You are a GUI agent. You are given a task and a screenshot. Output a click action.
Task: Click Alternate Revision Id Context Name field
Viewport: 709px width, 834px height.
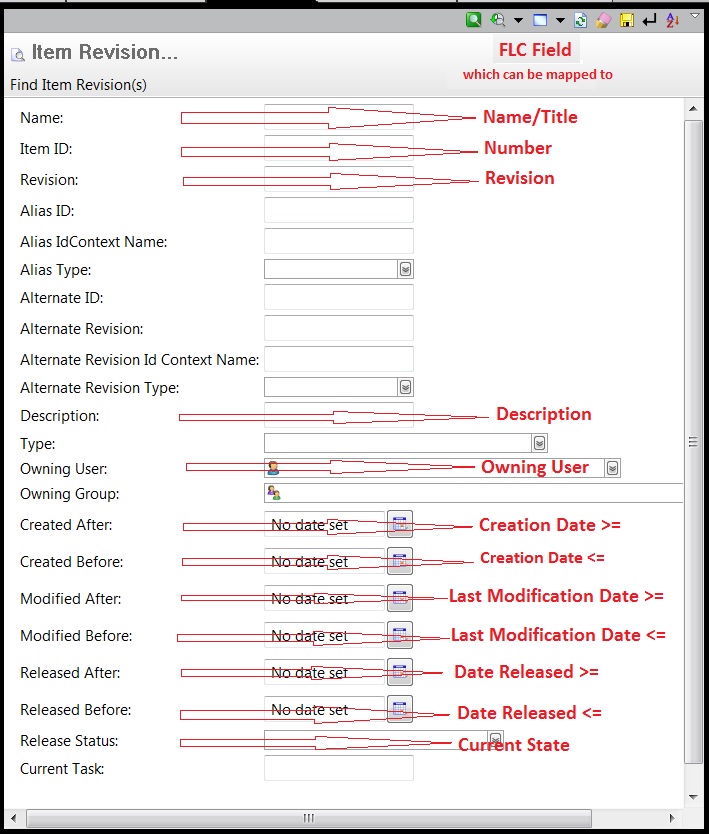(339, 359)
